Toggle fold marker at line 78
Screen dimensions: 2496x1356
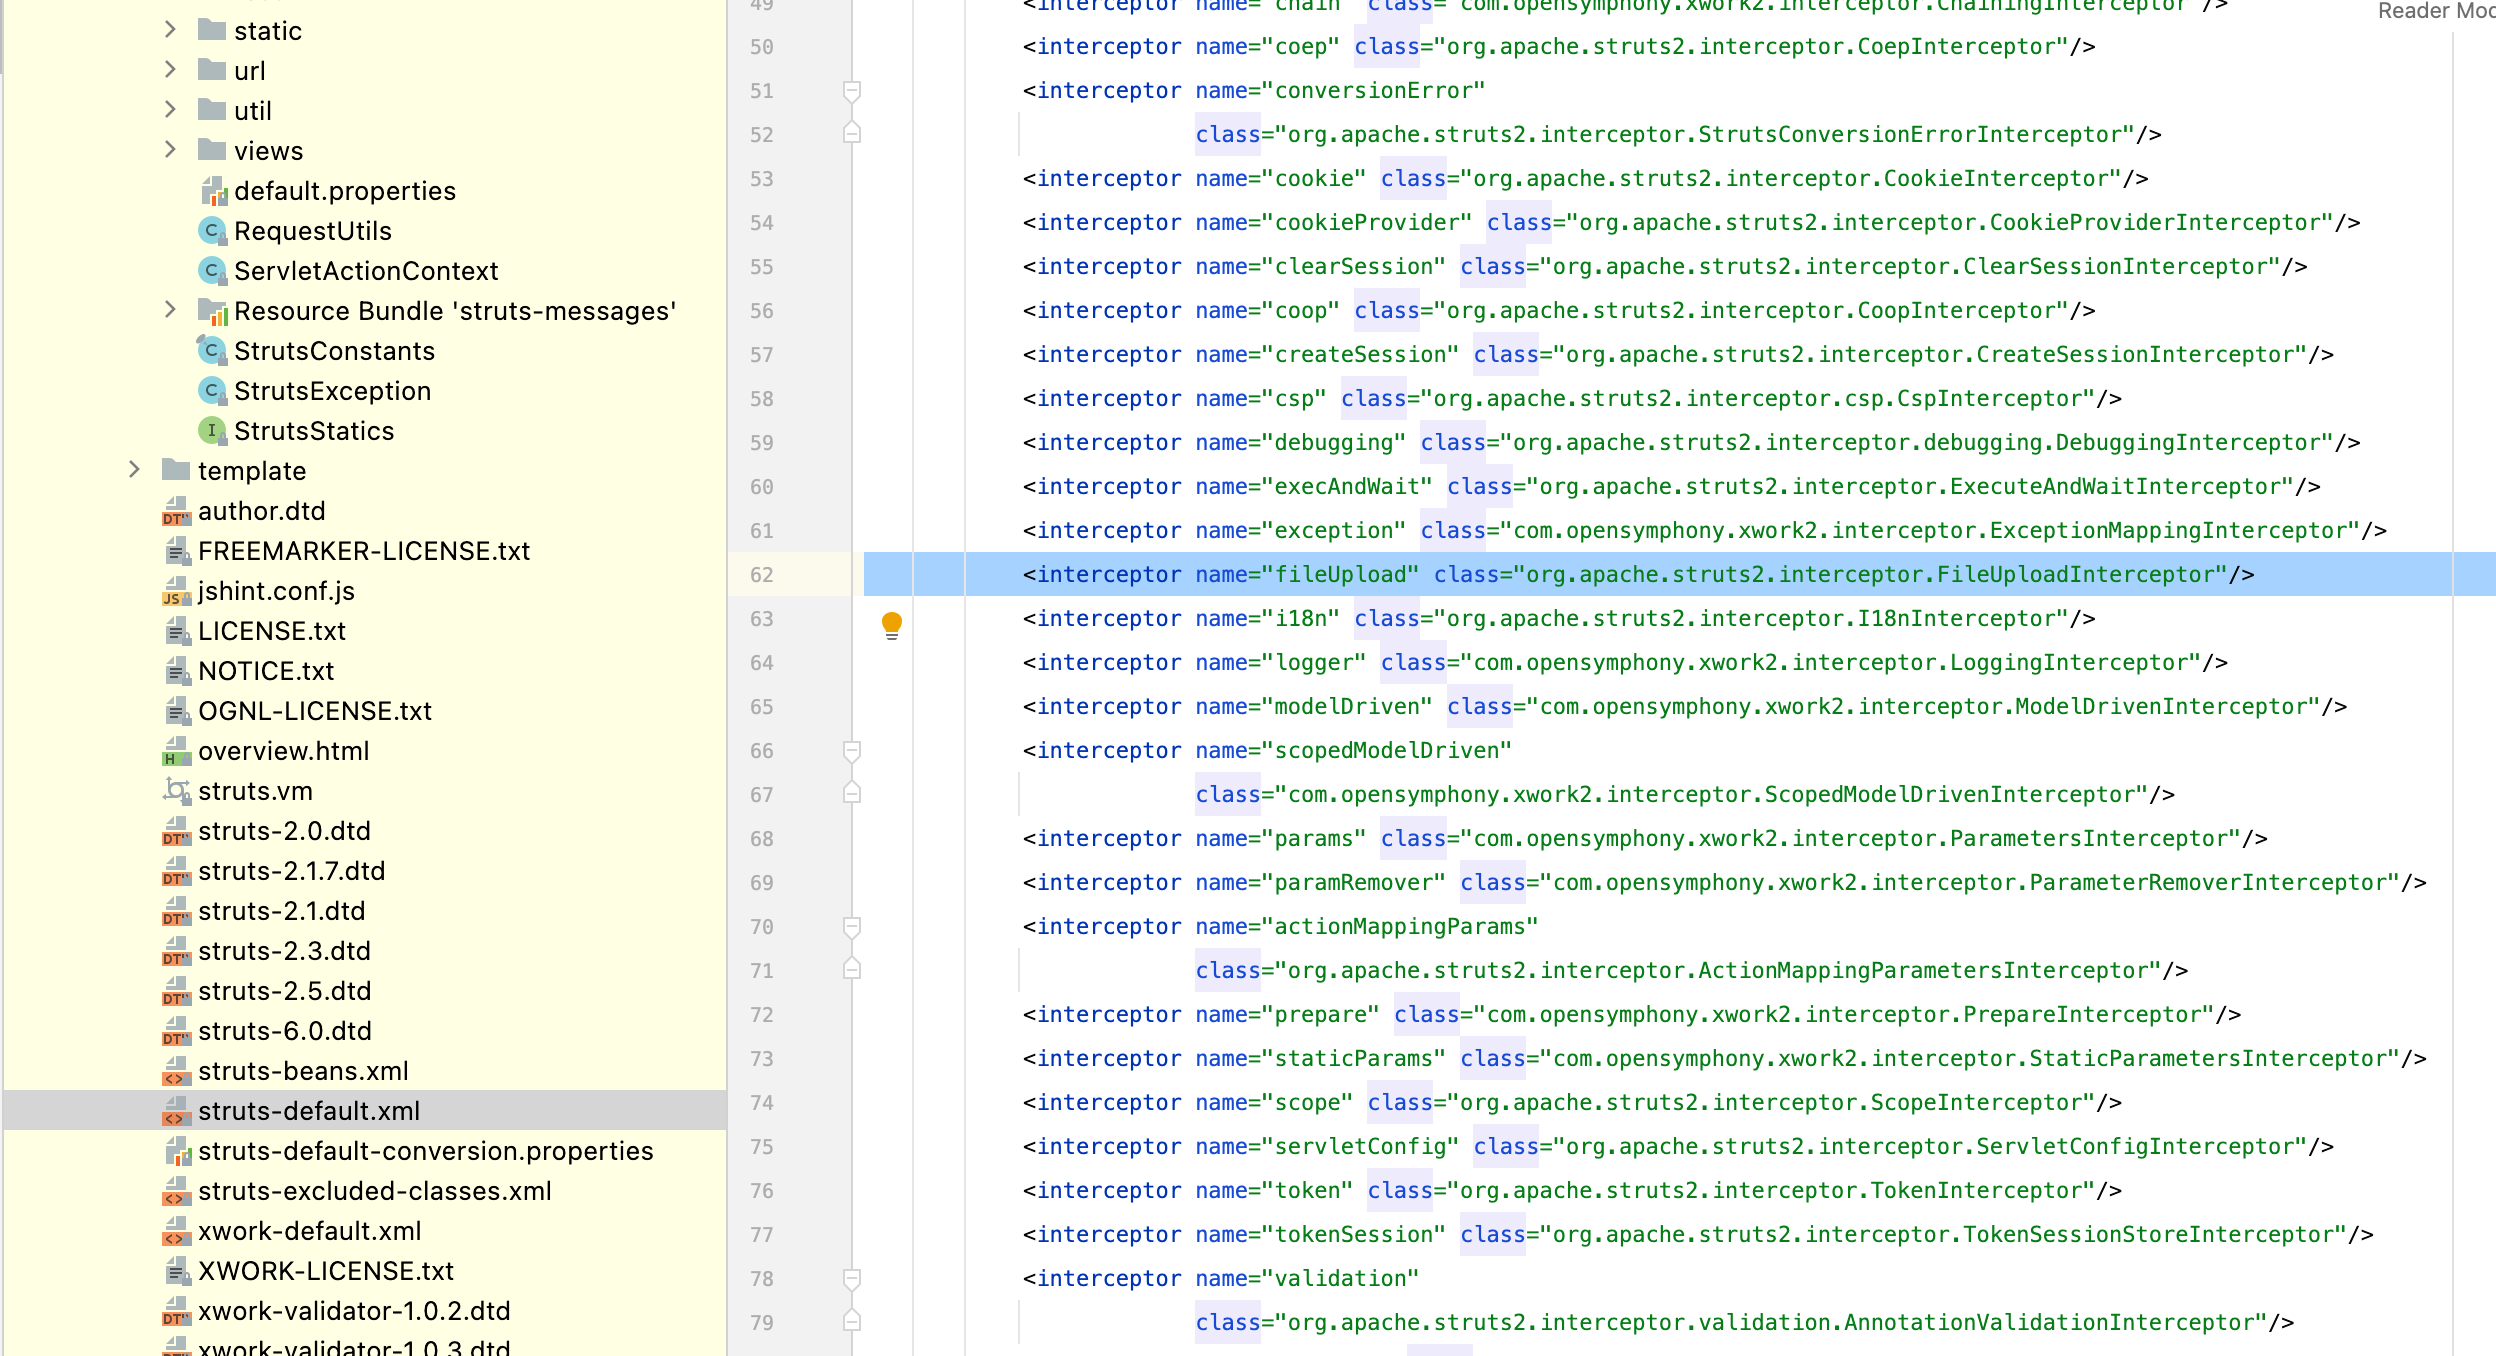click(852, 1279)
